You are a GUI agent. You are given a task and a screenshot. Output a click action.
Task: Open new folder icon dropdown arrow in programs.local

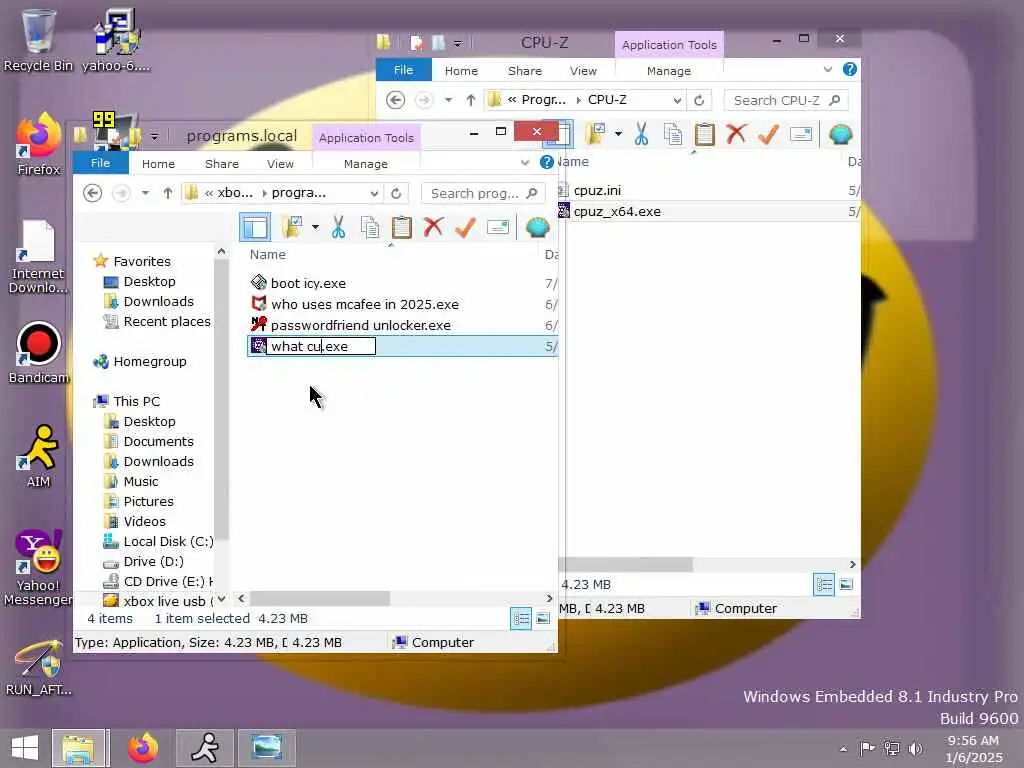[x=315, y=227]
